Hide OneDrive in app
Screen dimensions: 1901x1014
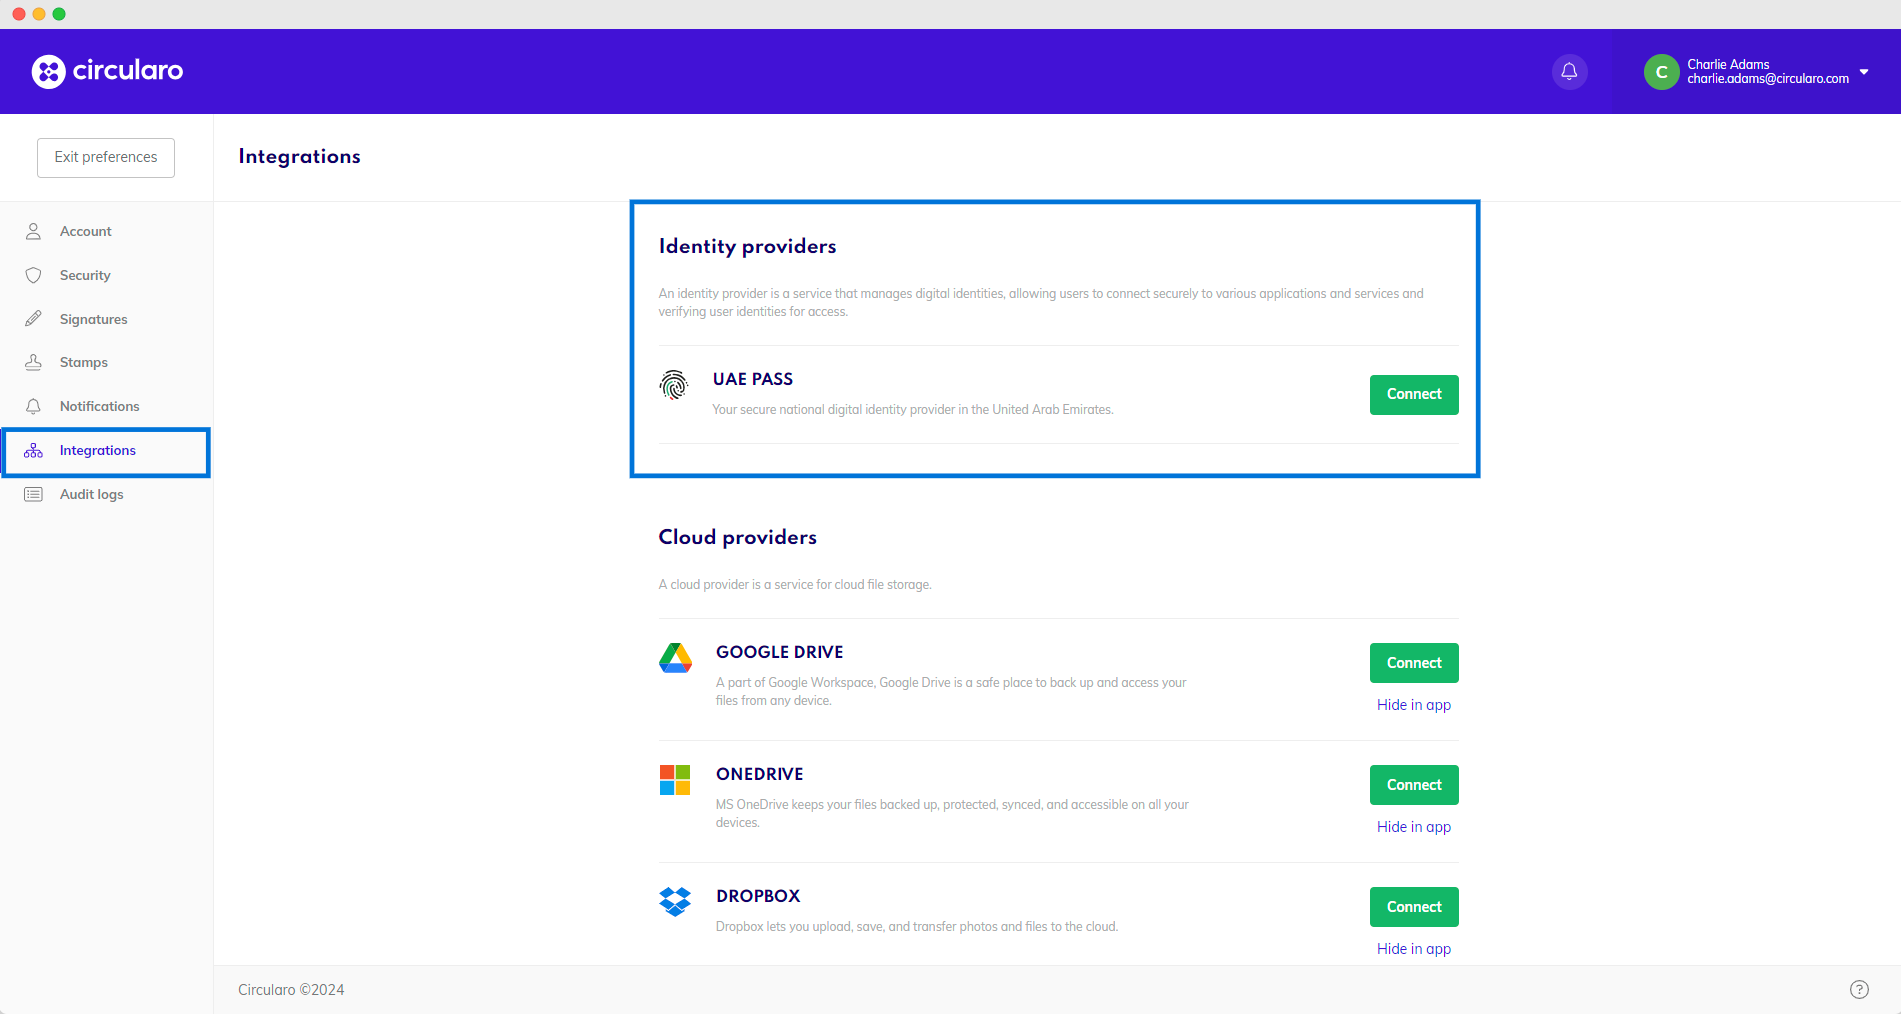[x=1413, y=826]
